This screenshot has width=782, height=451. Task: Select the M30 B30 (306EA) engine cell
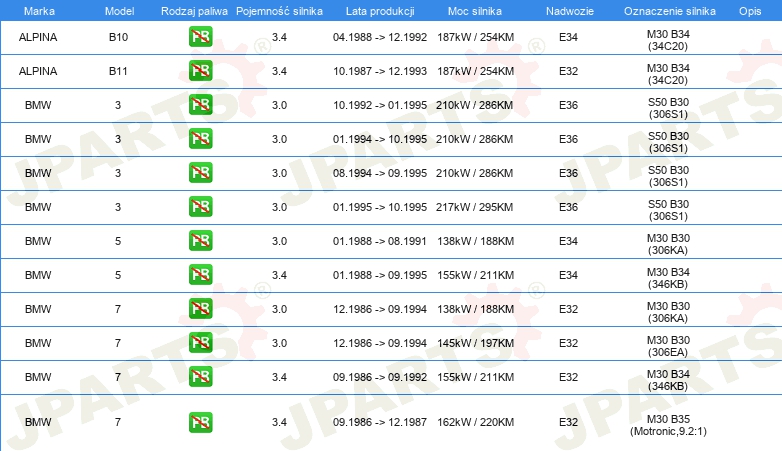(668, 346)
